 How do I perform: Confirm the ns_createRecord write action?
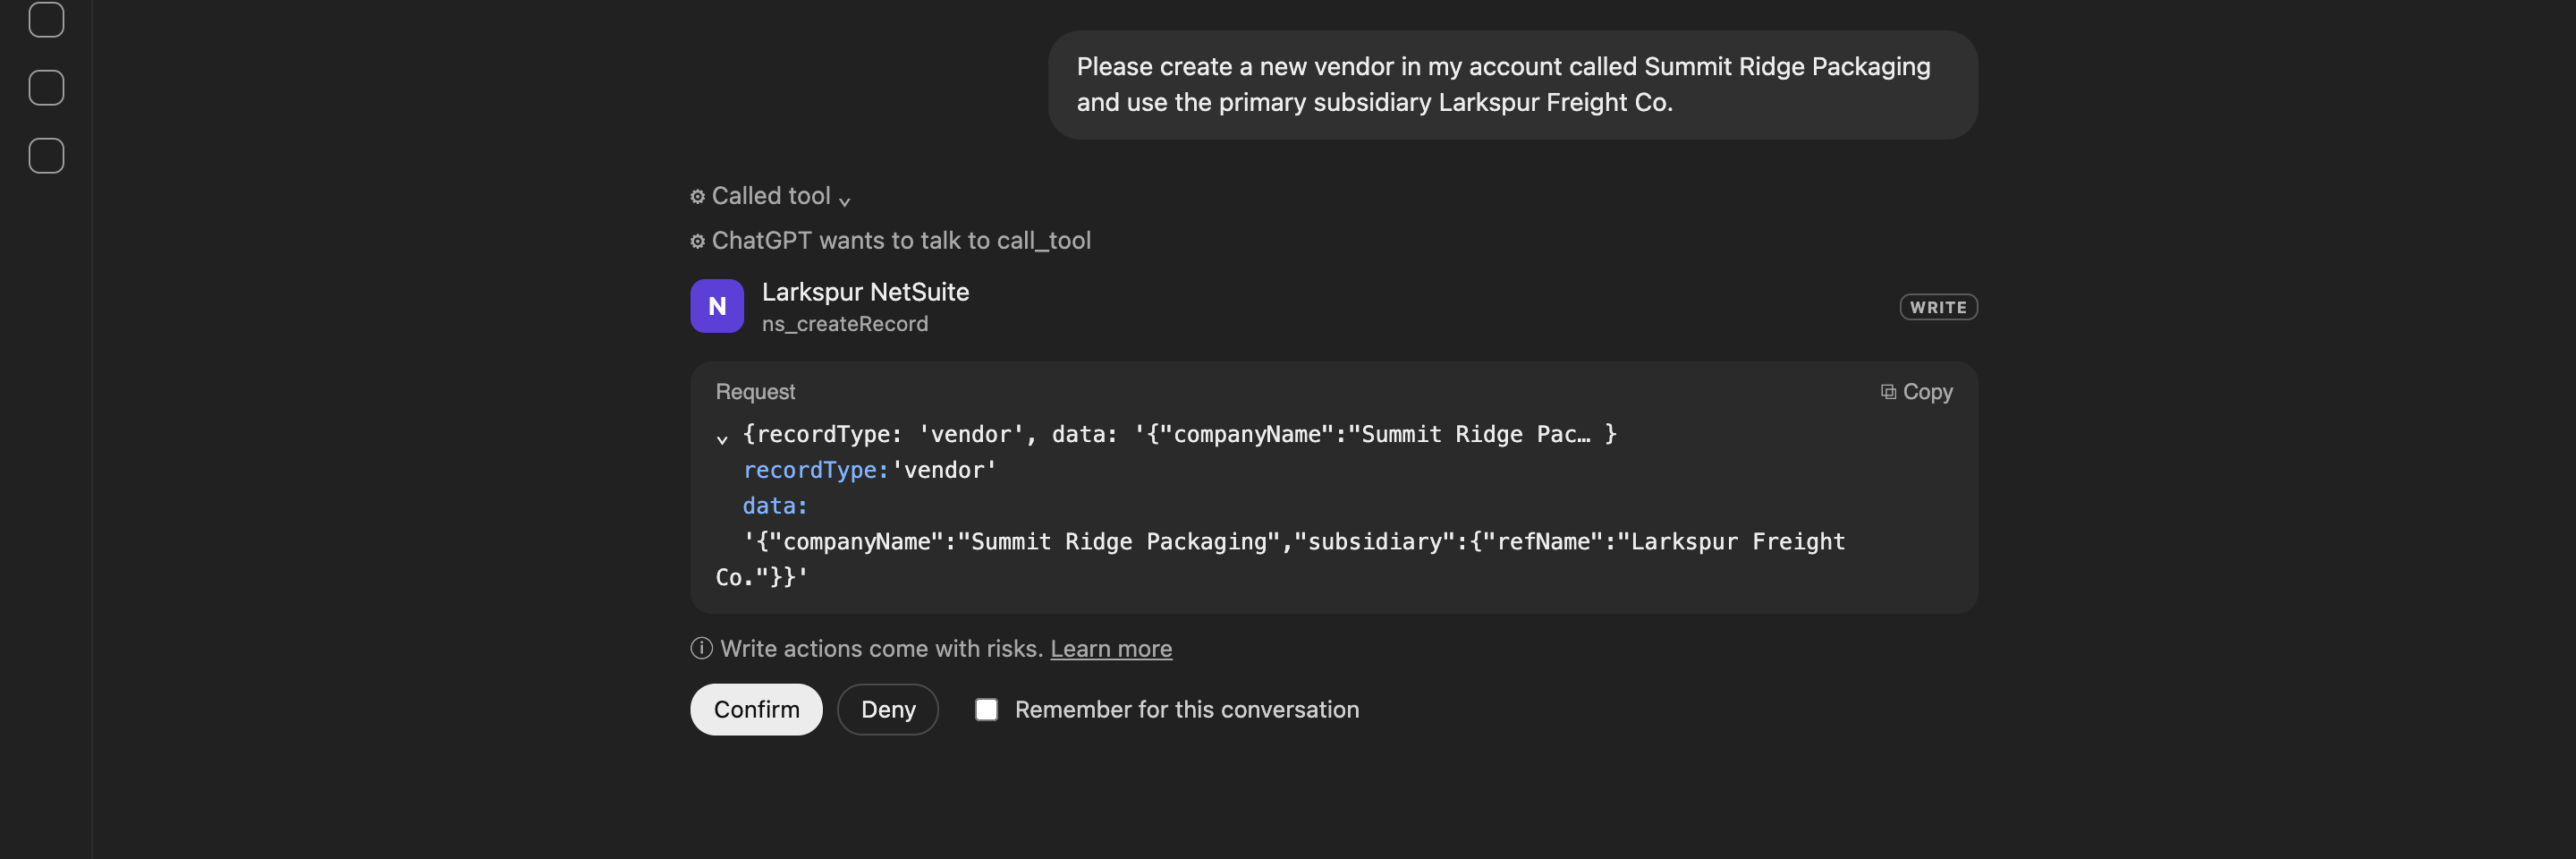pos(756,710)
